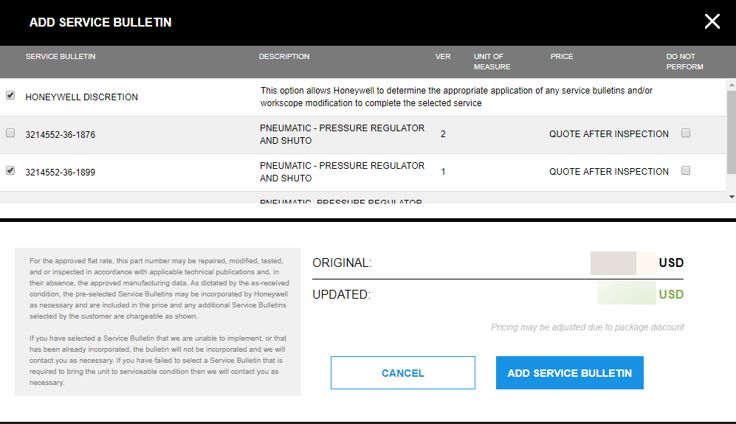
Task: Select the Ver column header
Action: pyautogui.click(x=443, y=57)
